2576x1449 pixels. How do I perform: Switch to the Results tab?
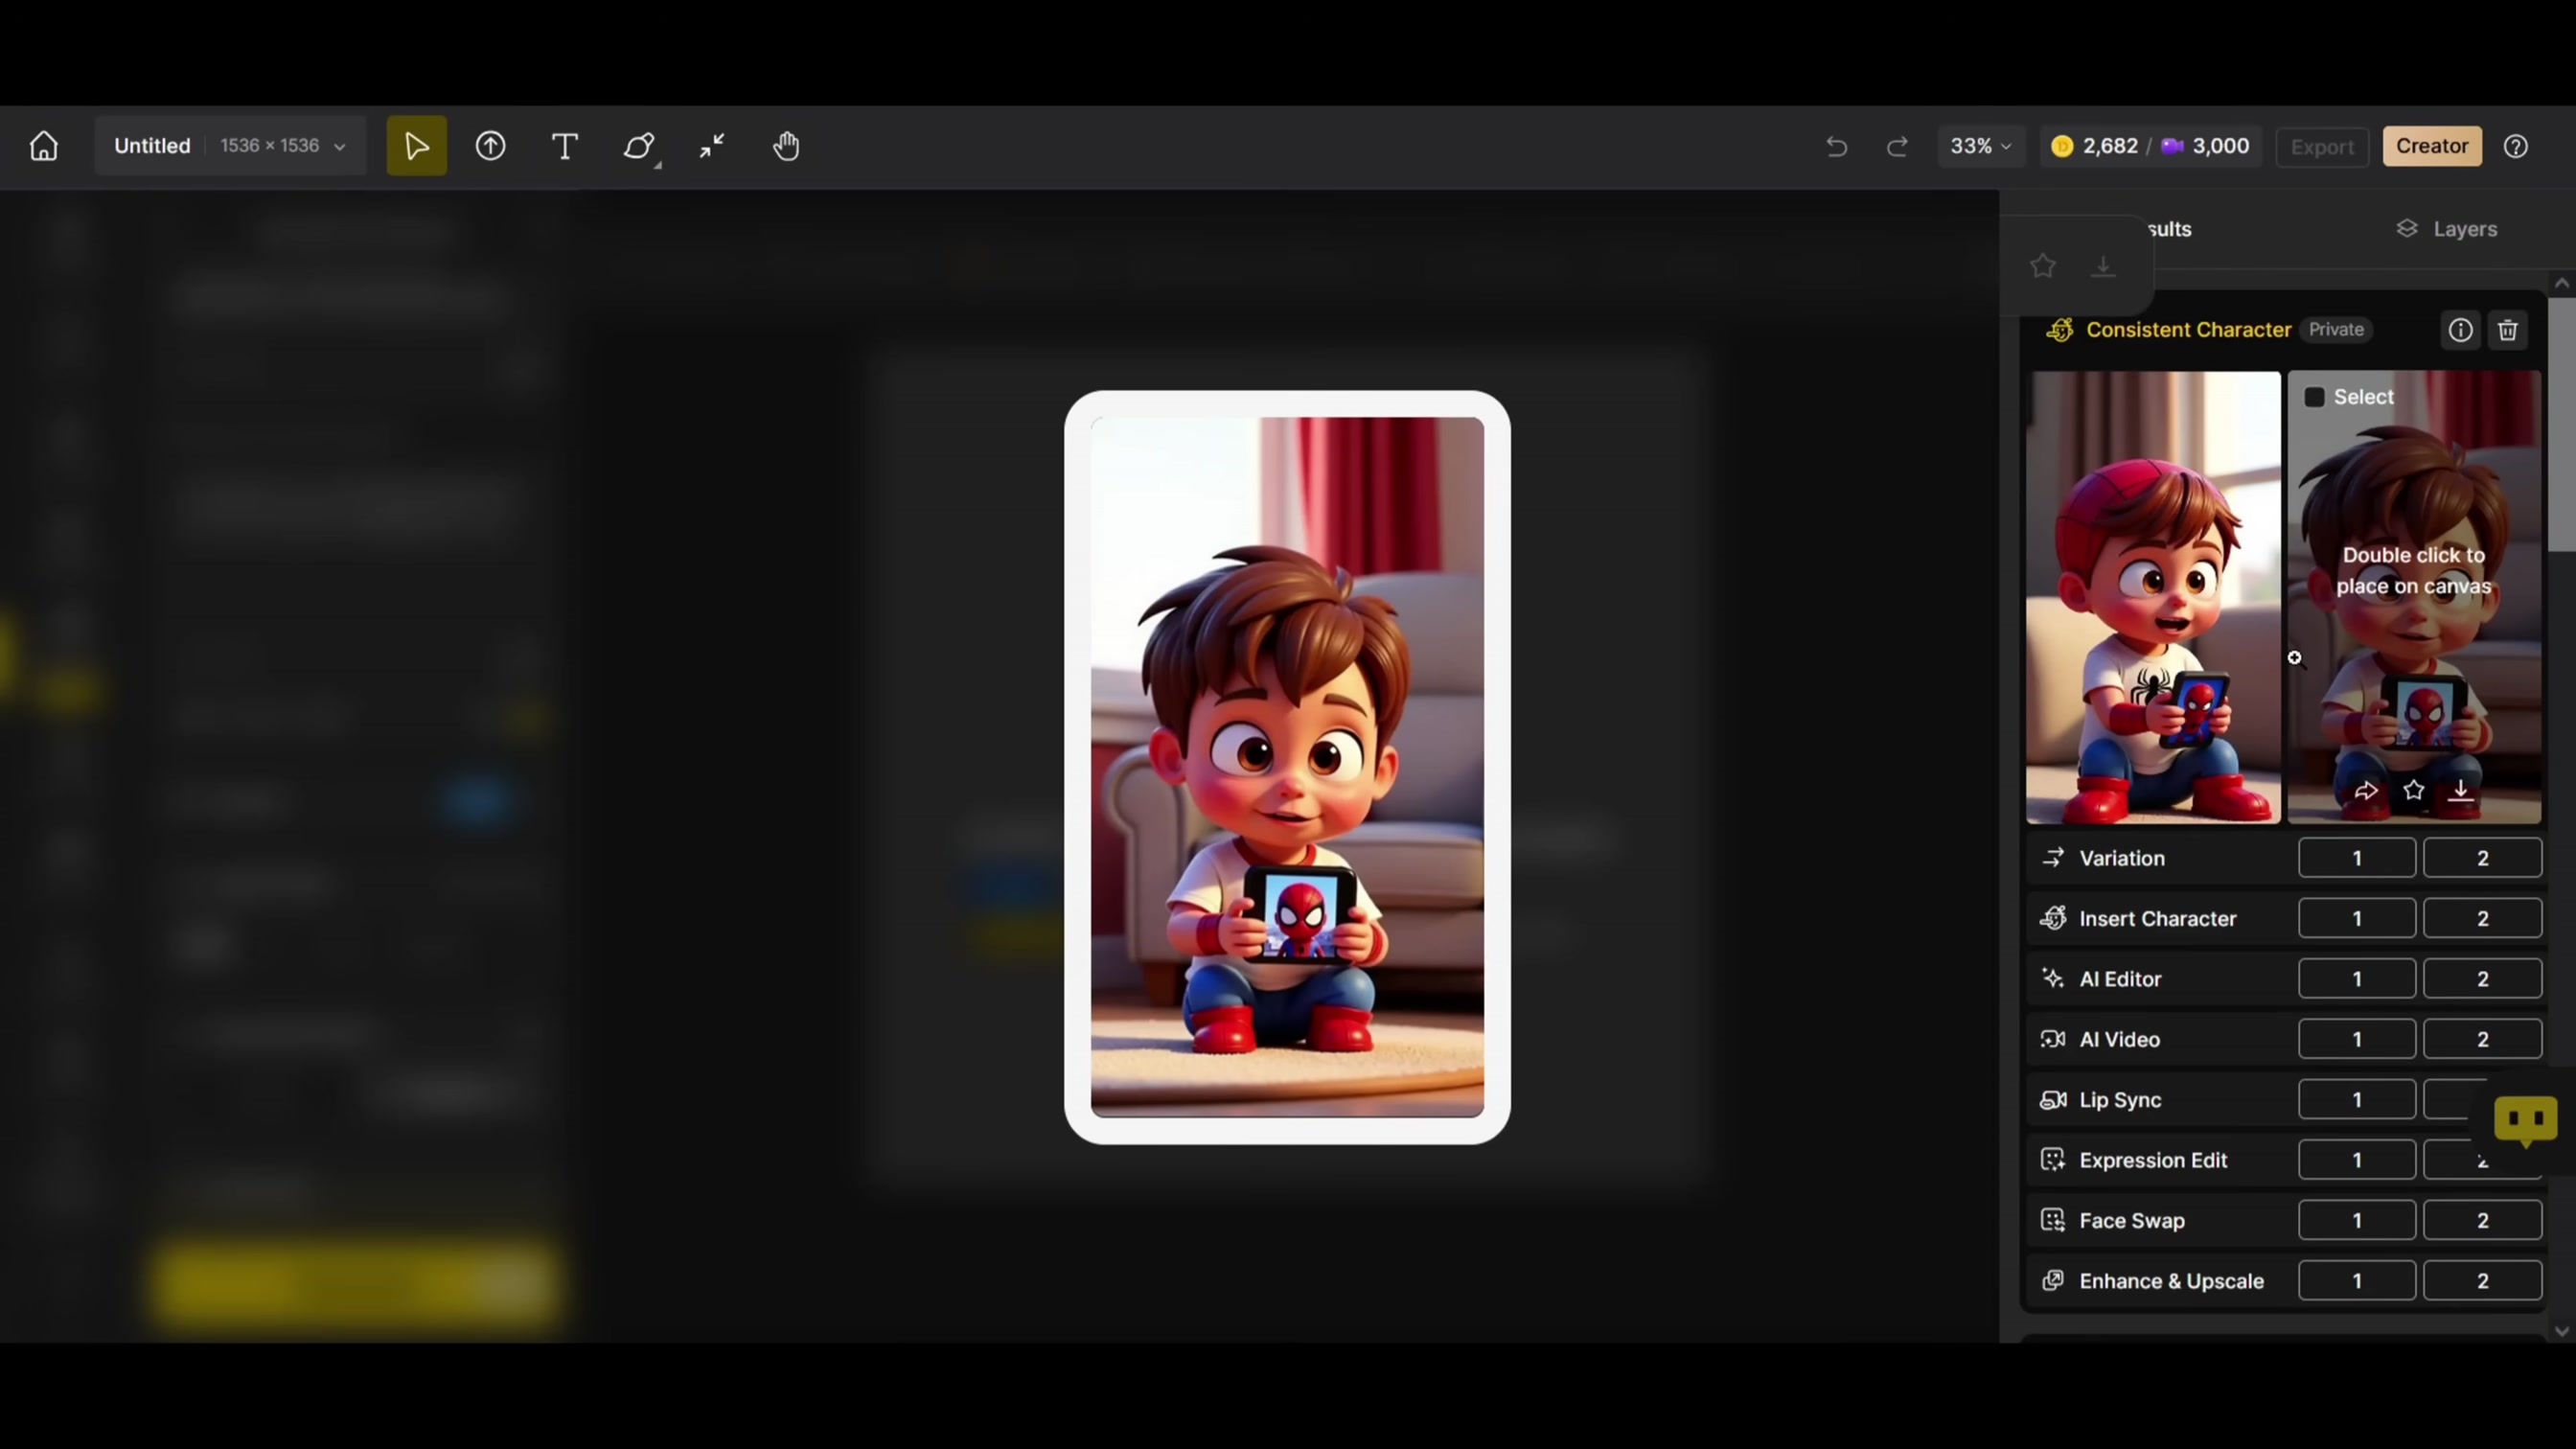point(2169,229)
